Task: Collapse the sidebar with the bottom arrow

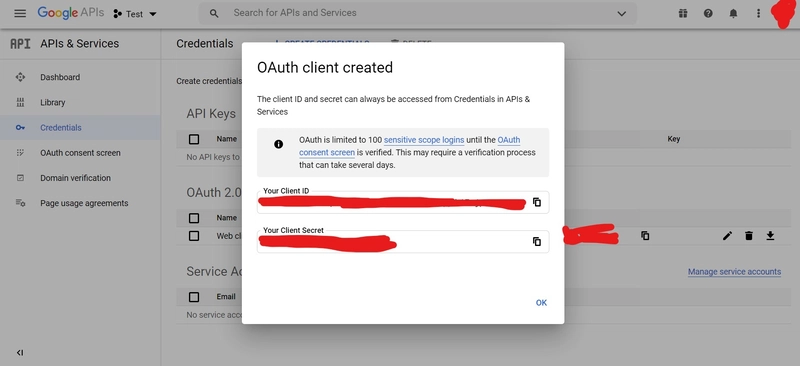Action: (x=20, y=352)
